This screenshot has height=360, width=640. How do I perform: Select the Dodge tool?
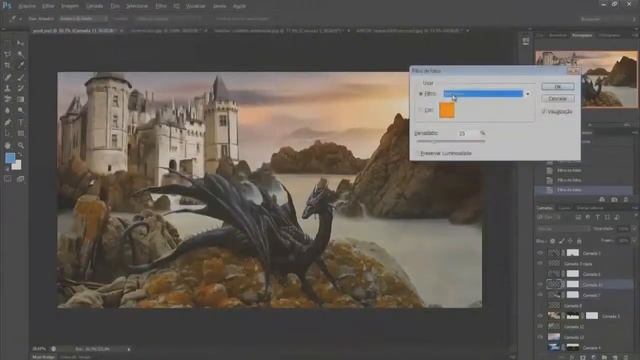click(x=20, y=111)
